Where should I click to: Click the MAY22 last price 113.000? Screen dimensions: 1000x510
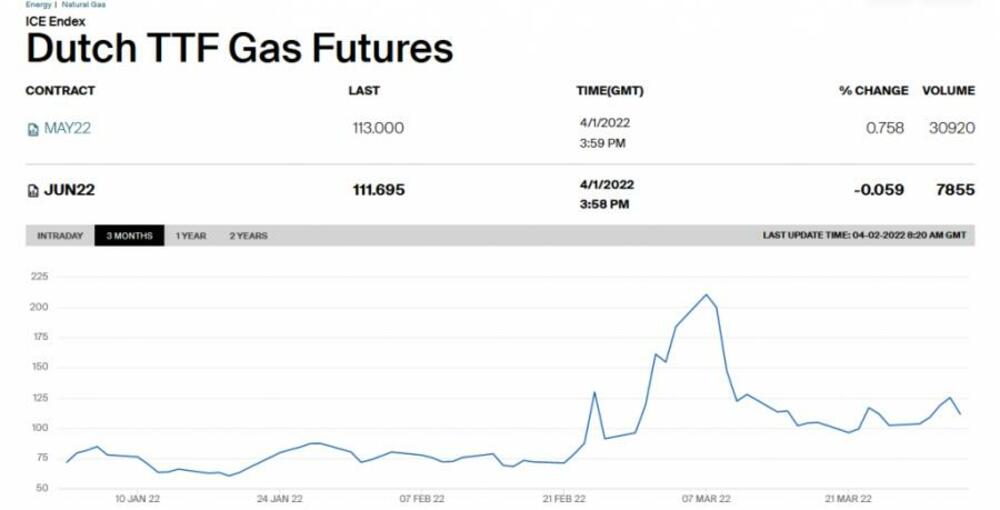tap(378, 128)
